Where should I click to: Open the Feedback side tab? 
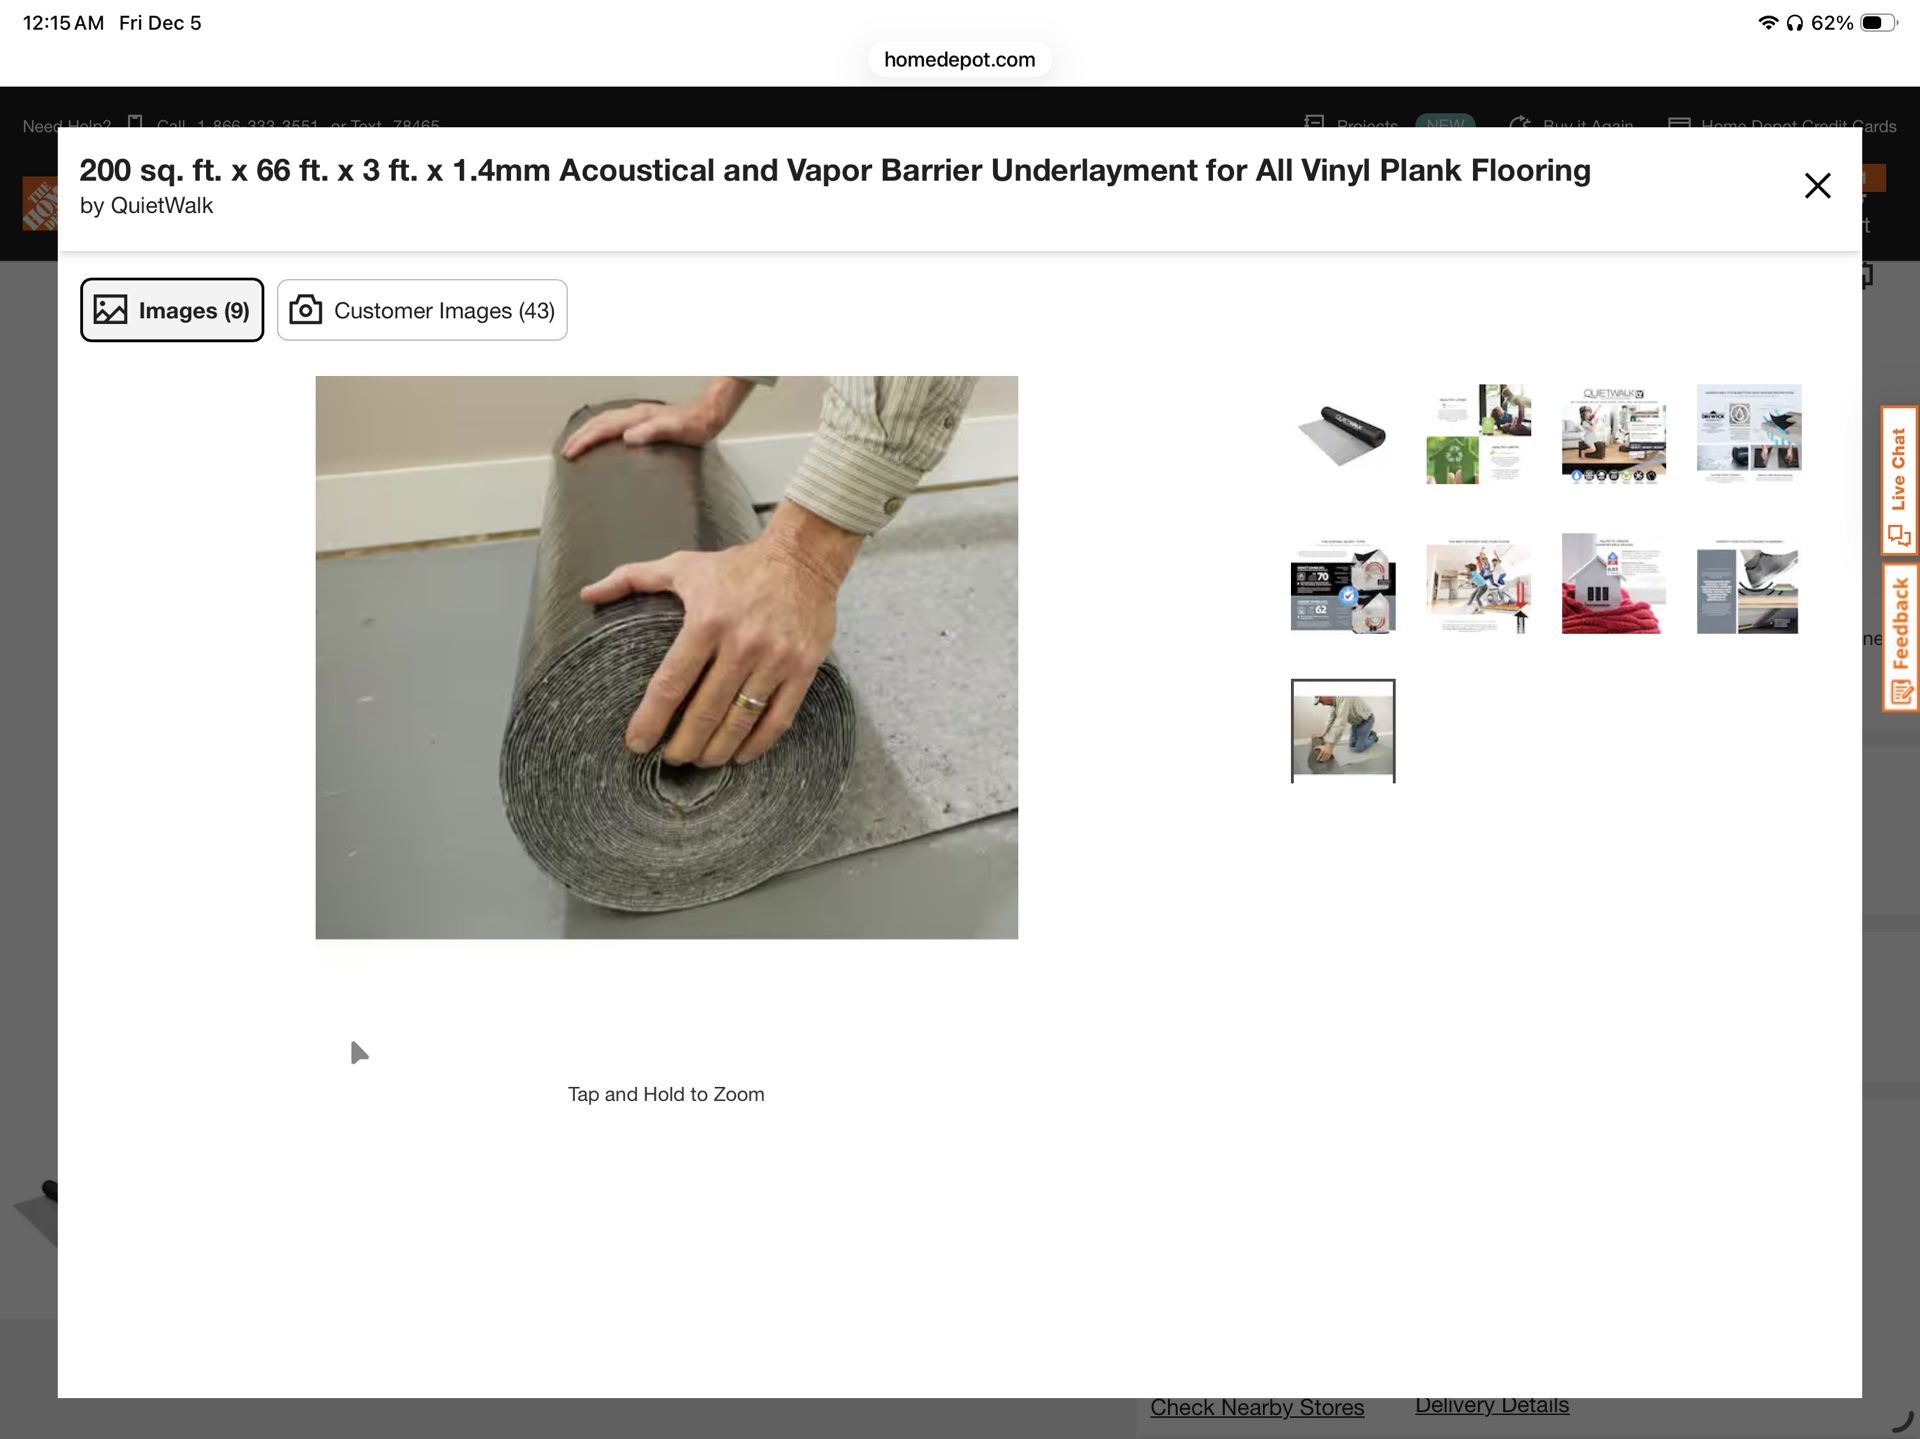pyautogui.click(x=1899, y=637)
